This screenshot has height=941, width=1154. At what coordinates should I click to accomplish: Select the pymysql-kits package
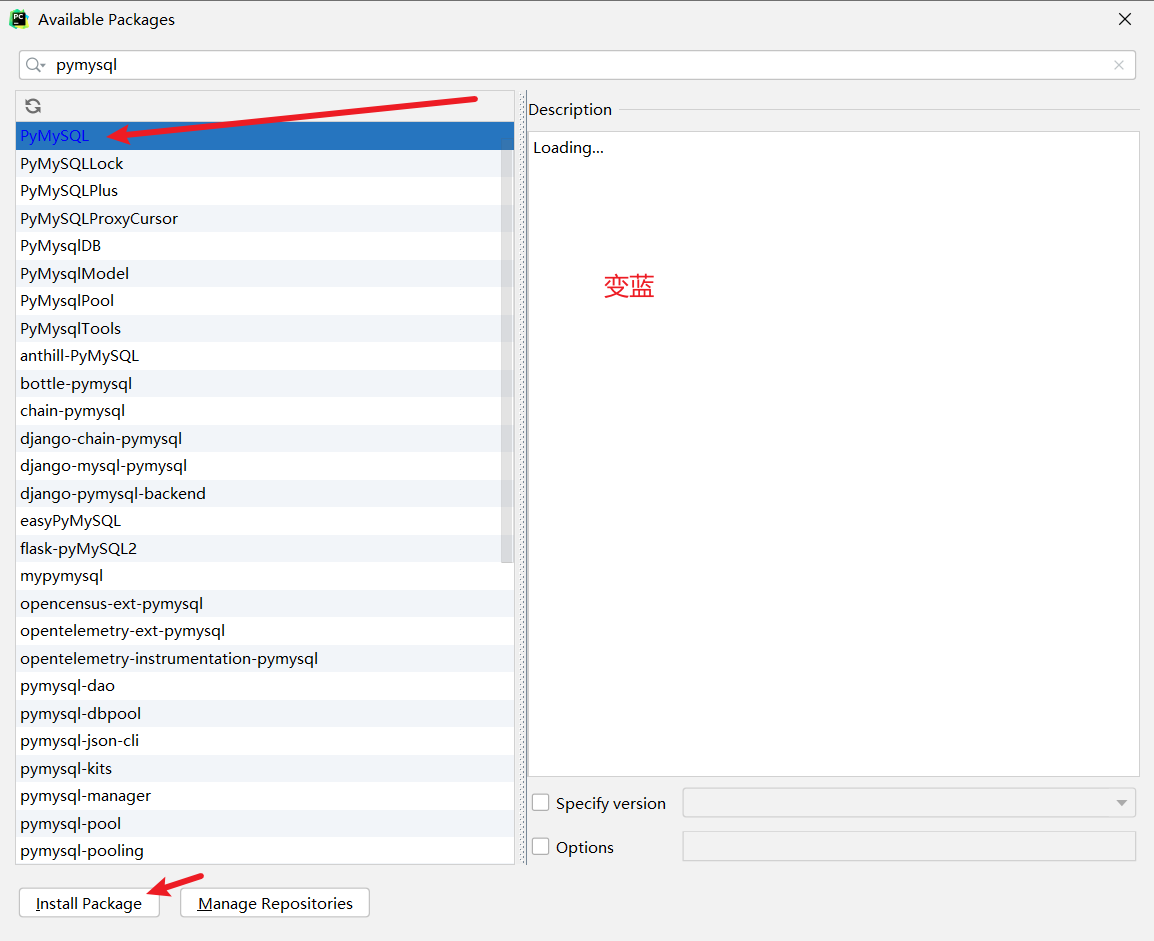click(265, 769)
